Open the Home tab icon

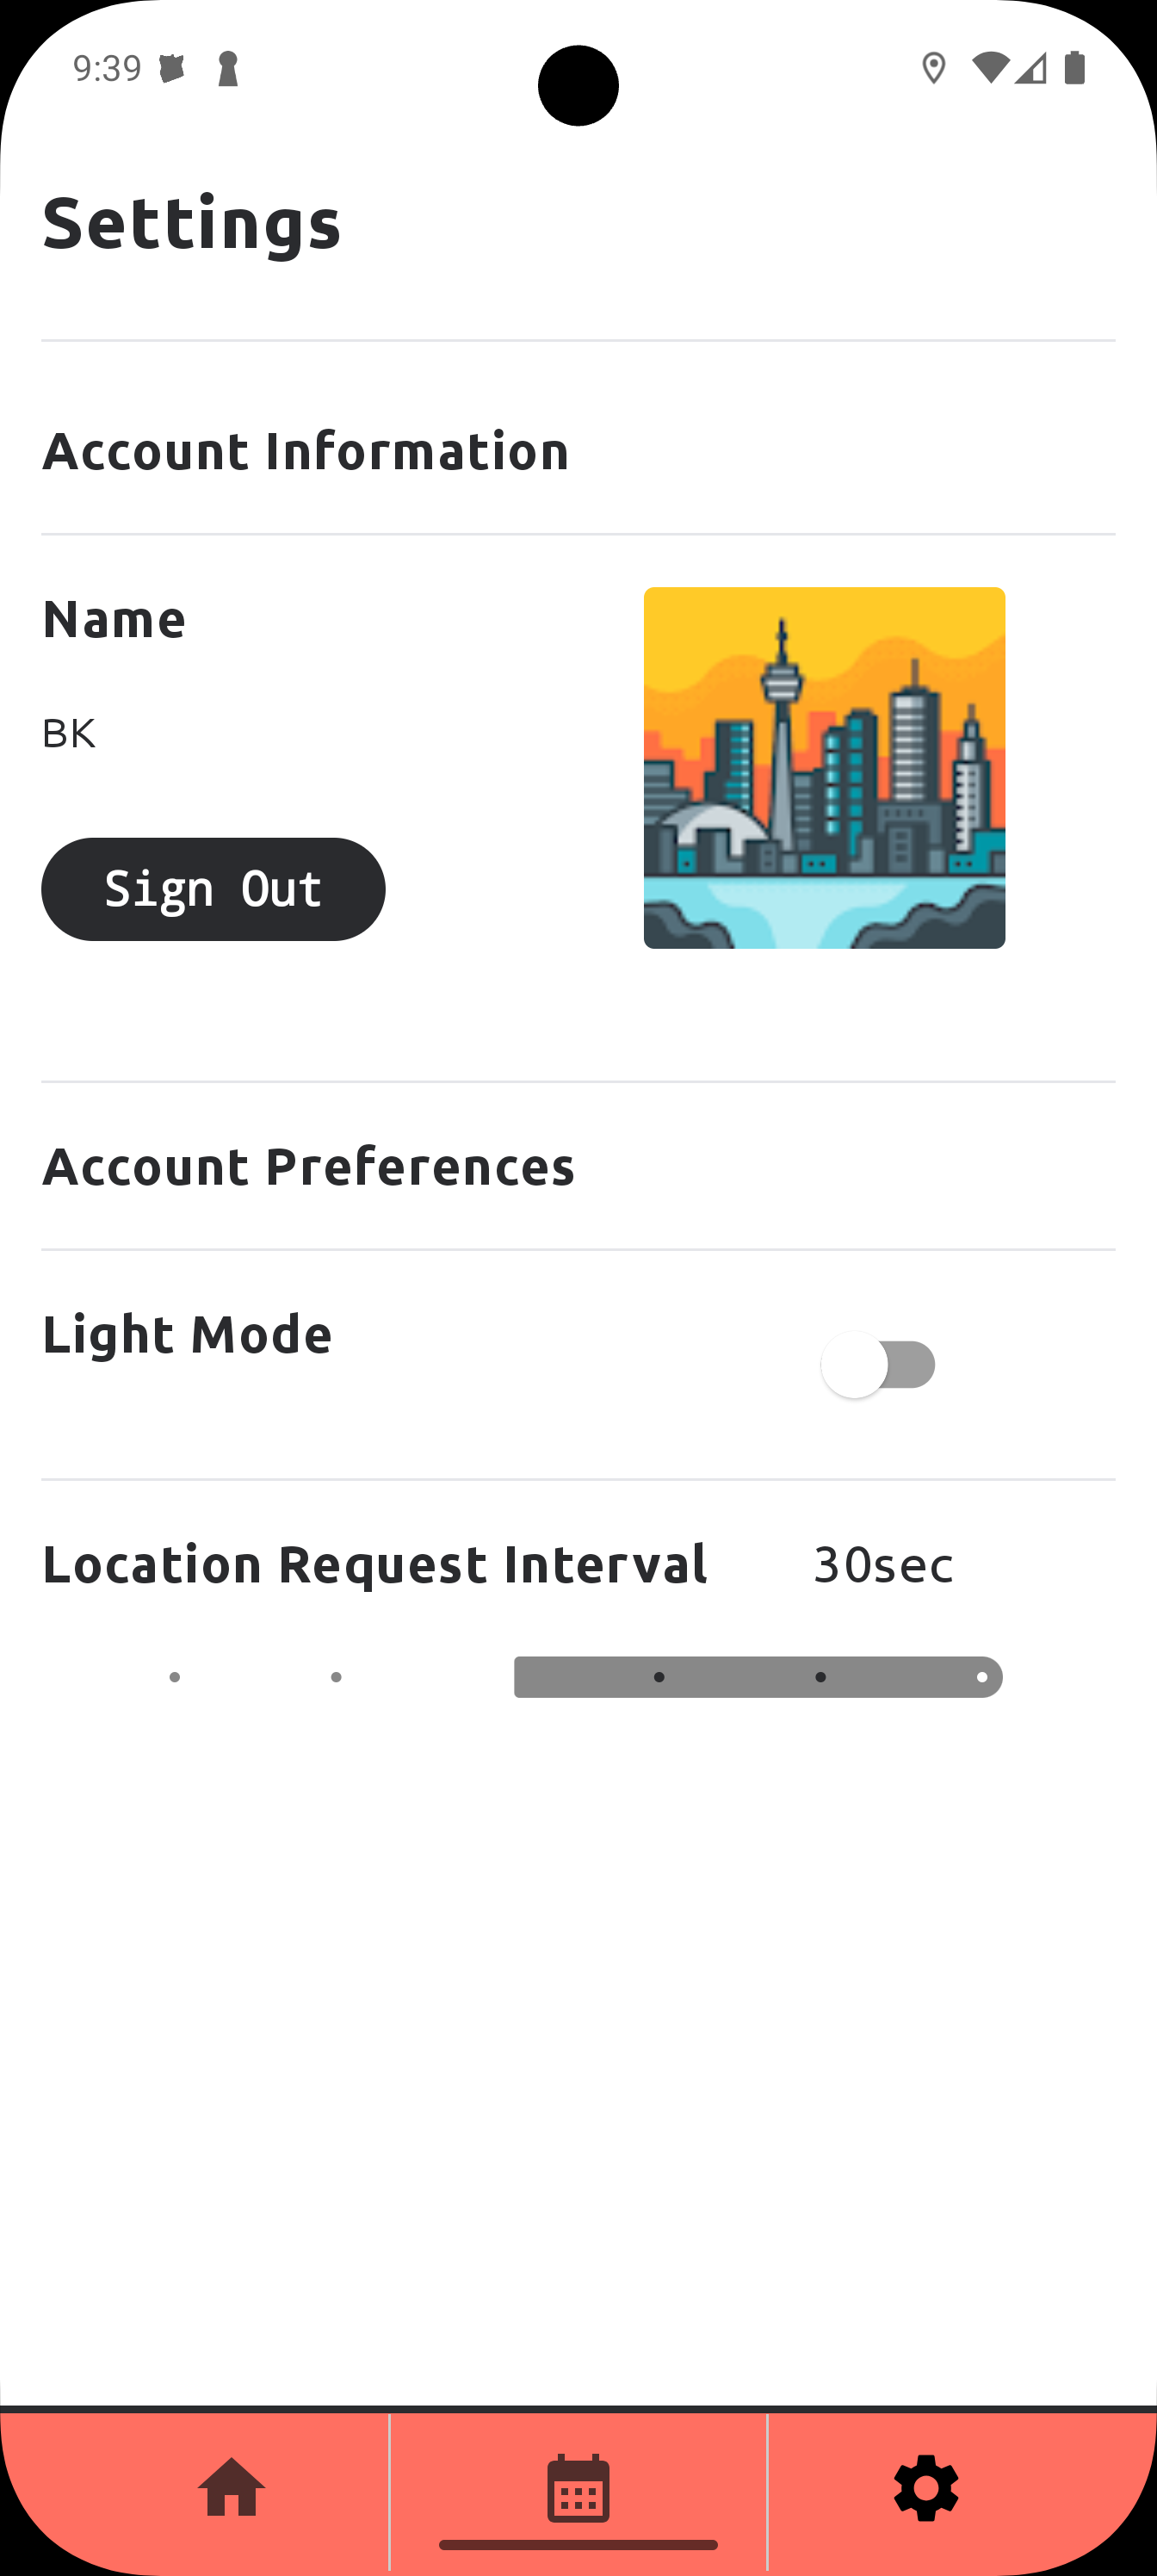231,2487
